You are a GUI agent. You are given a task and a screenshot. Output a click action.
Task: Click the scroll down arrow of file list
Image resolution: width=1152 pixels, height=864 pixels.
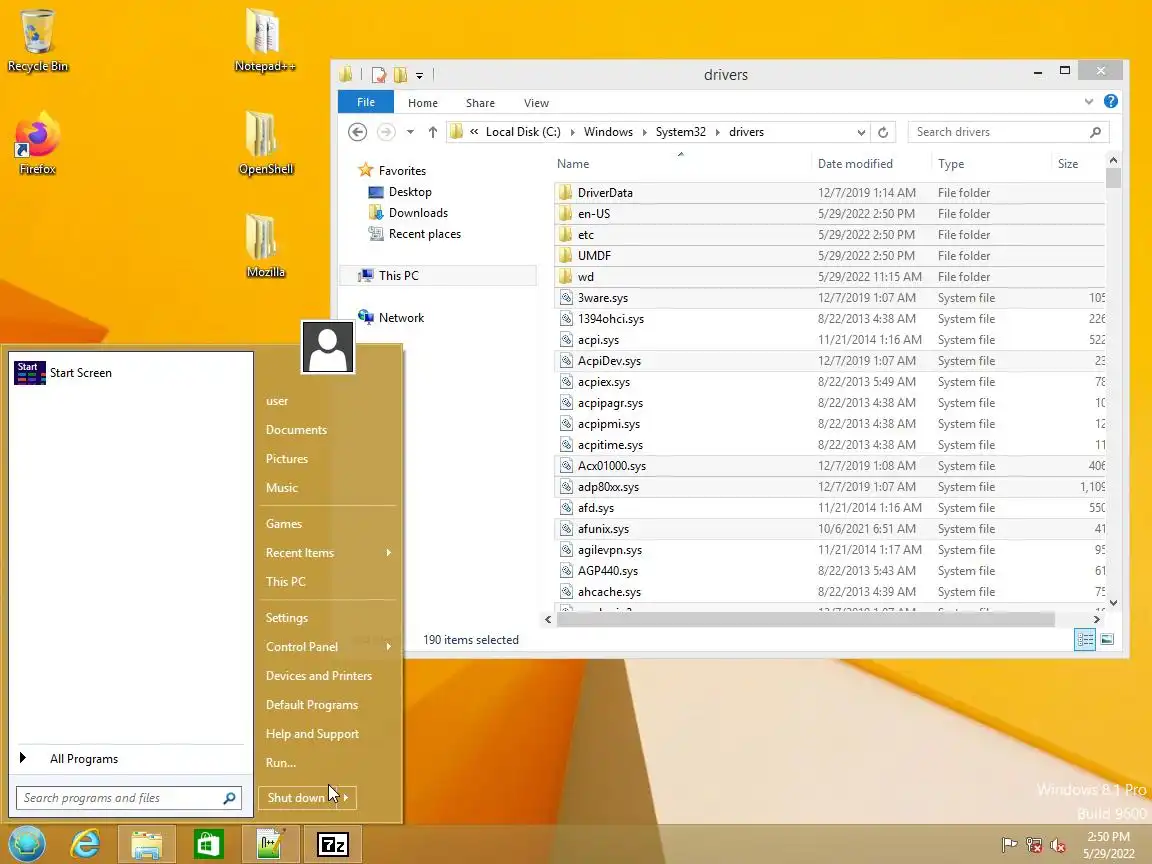[x=1113, y=602]
